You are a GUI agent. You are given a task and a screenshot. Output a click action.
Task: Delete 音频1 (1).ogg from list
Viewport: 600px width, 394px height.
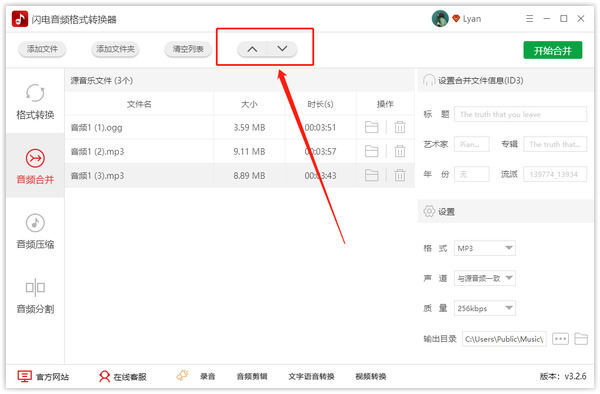point(400,127)
